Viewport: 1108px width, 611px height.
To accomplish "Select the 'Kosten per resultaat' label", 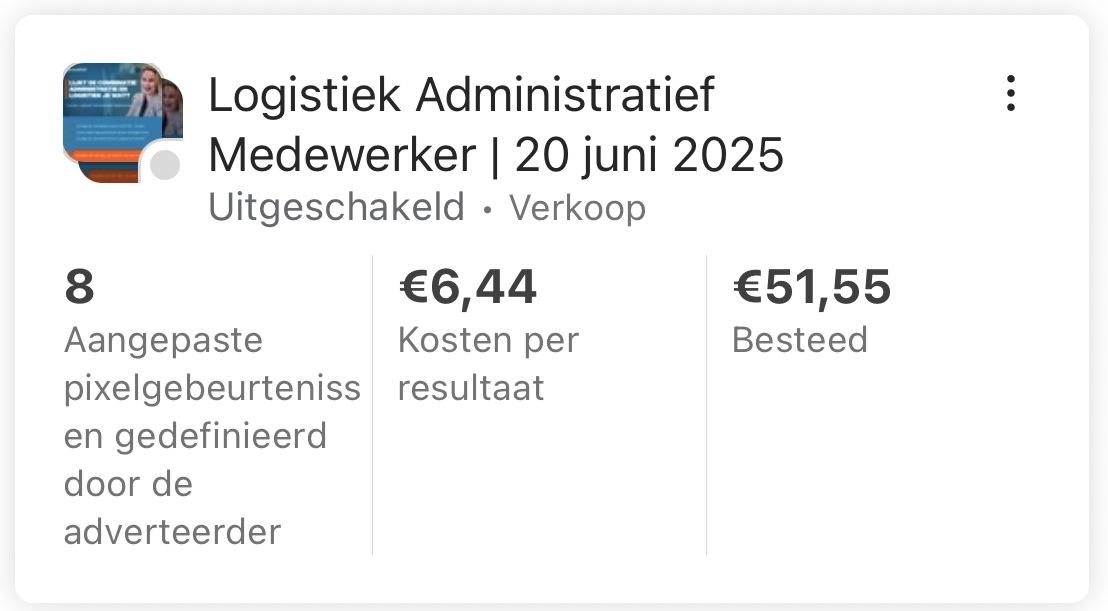I will point(488,363).
